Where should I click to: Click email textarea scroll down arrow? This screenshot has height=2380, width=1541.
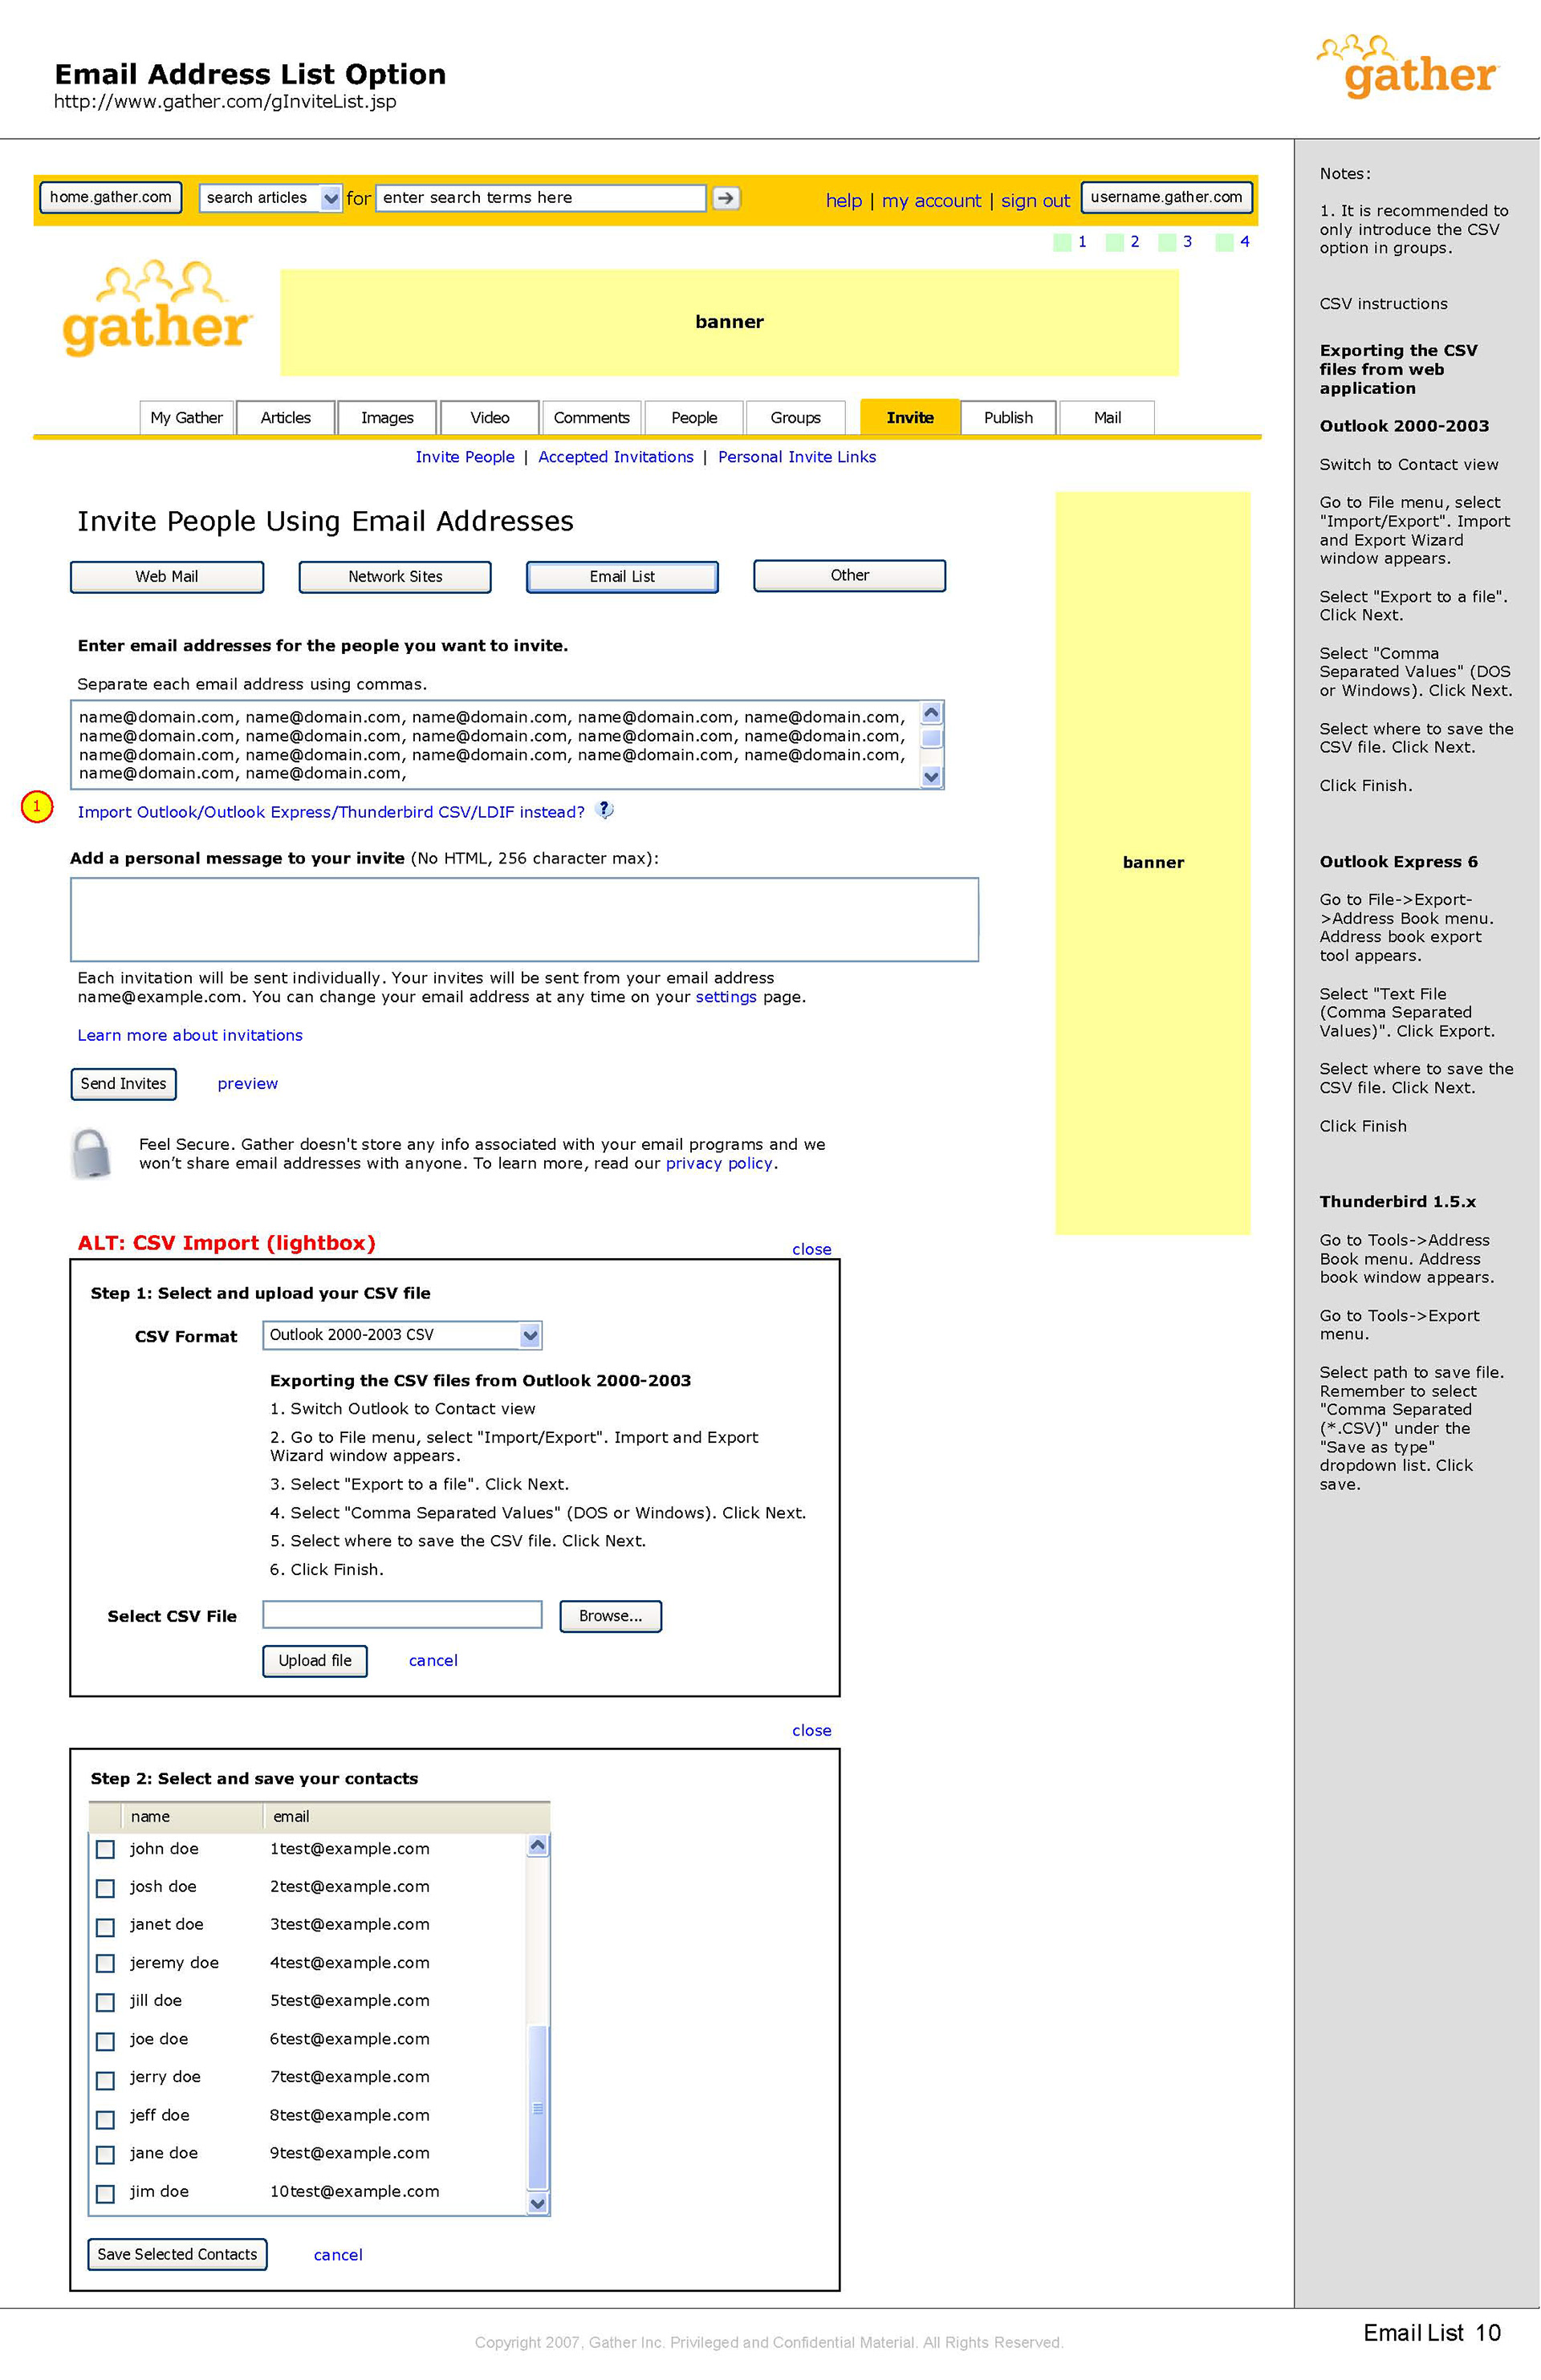[x=931, y=776]
